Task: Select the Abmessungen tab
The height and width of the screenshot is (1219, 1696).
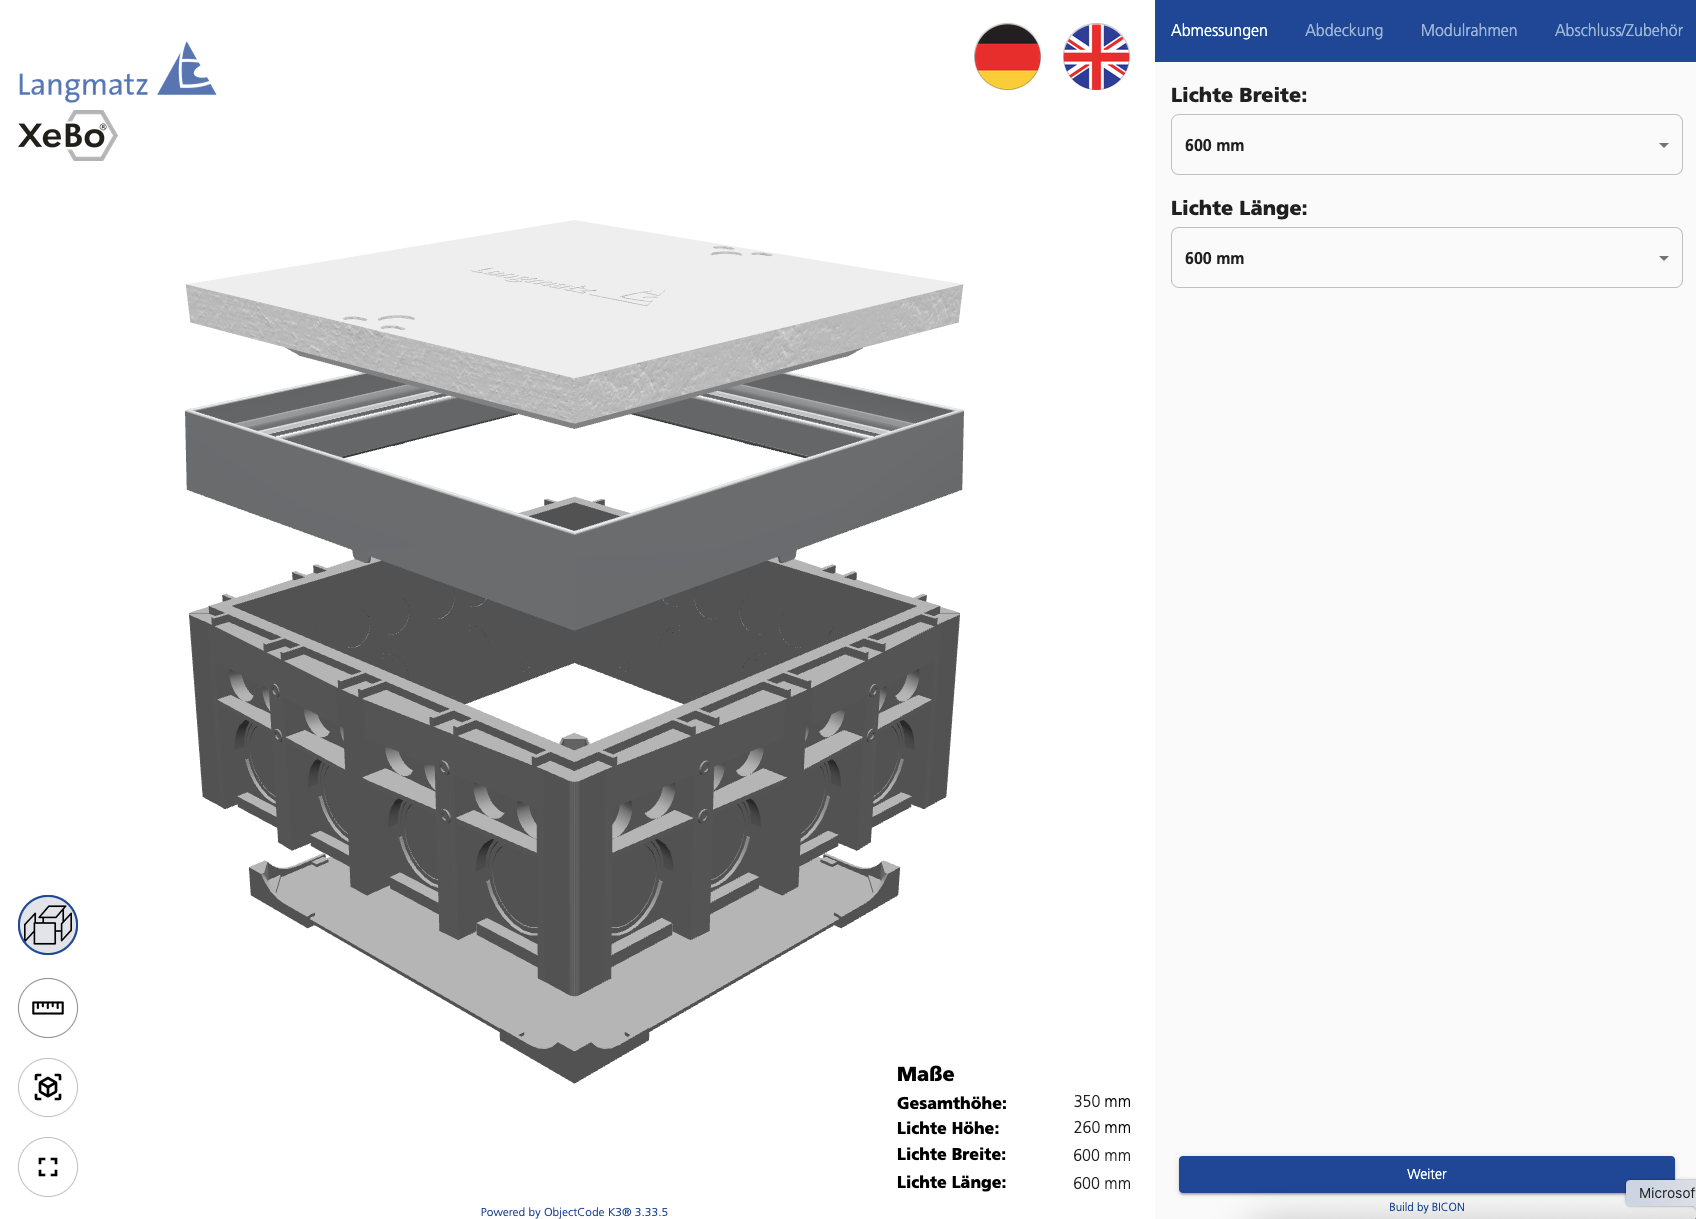Action: [1219, 31]
